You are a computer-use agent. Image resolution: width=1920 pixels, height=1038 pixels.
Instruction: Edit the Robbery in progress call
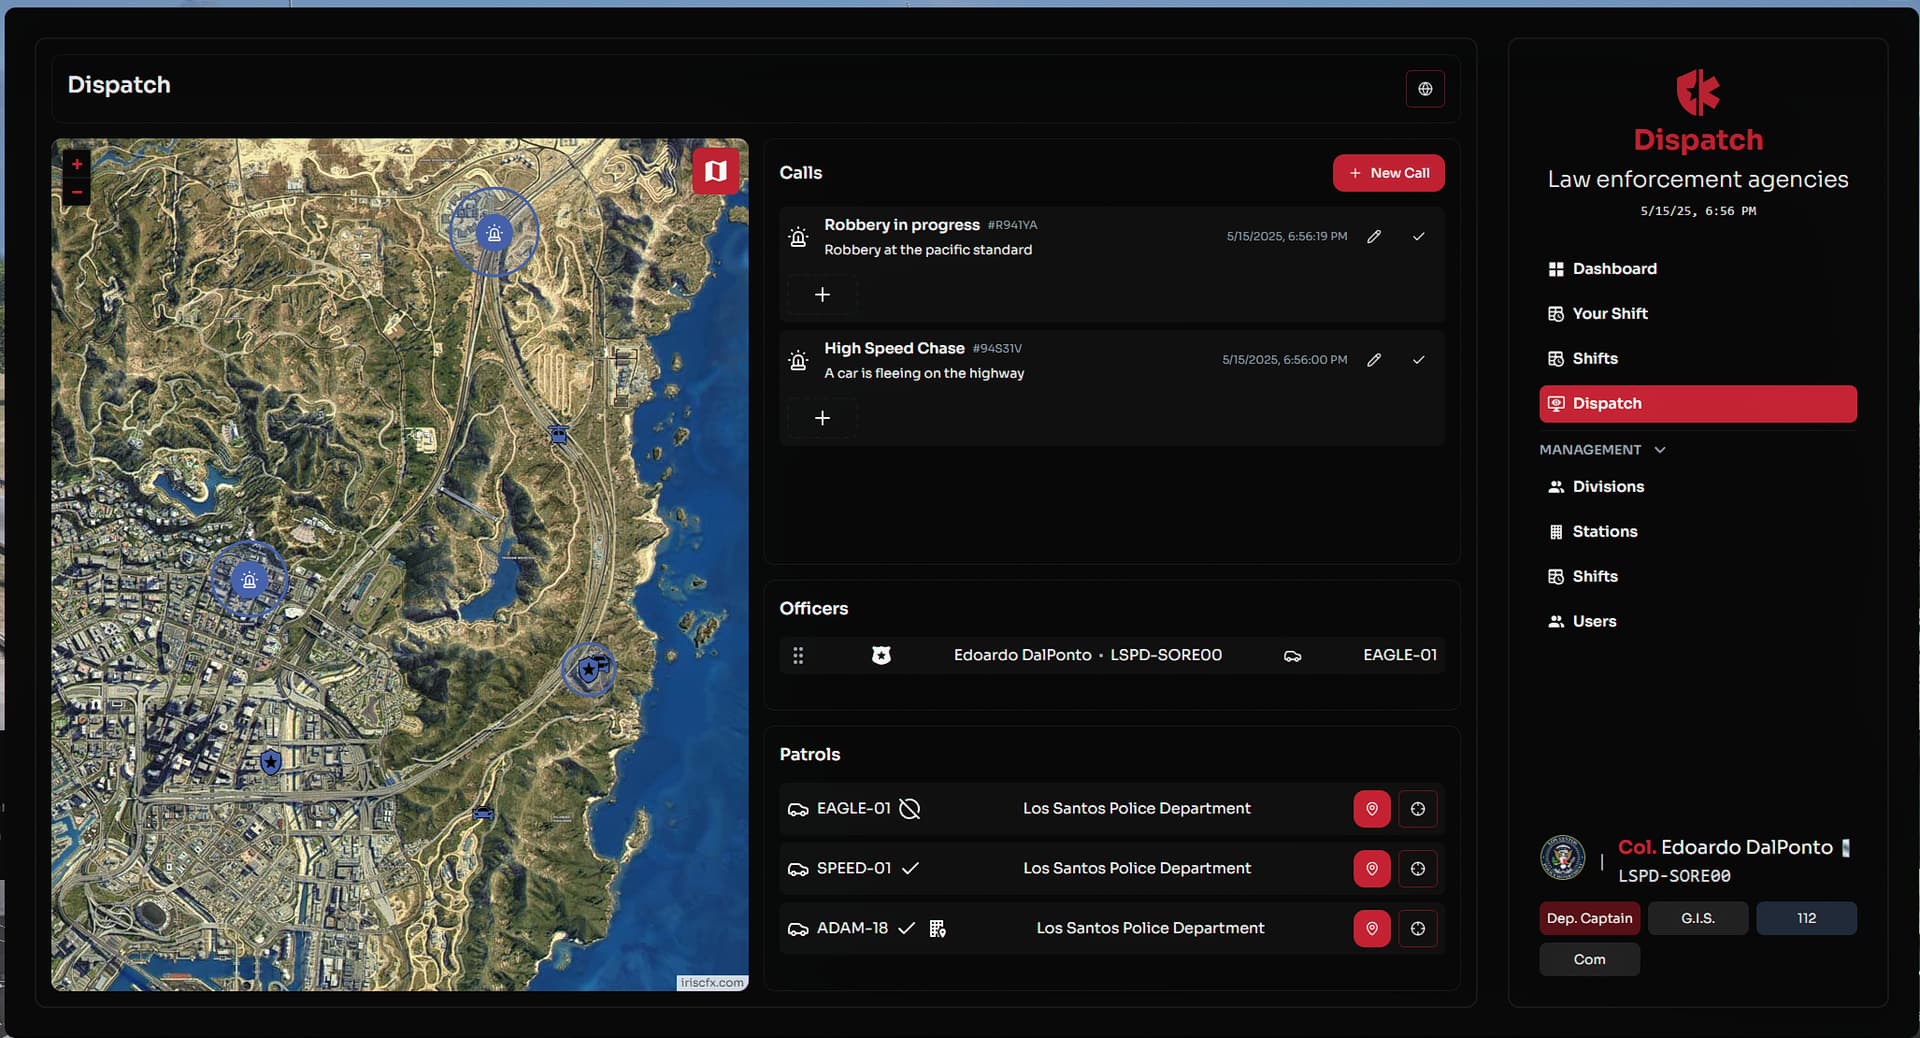click(1374, 237)
